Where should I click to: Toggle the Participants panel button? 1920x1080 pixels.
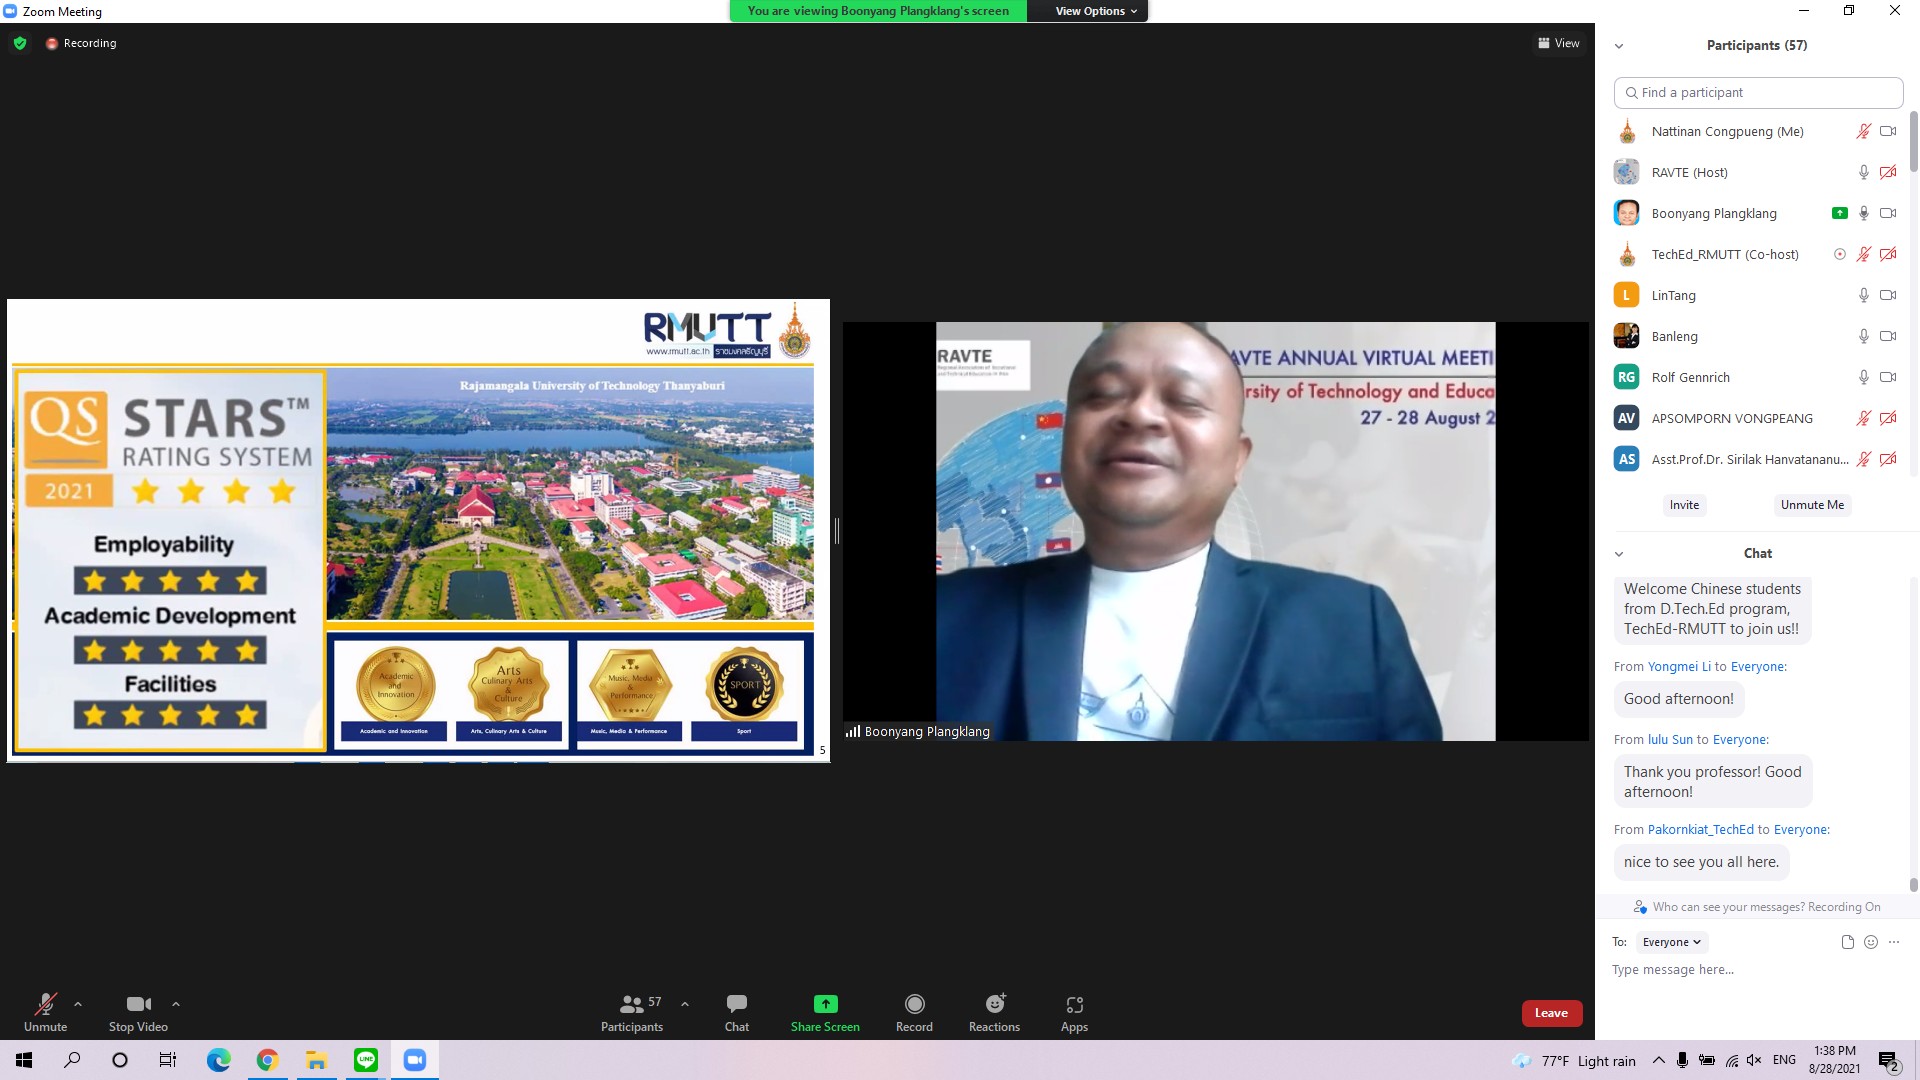coord(632,1012)
